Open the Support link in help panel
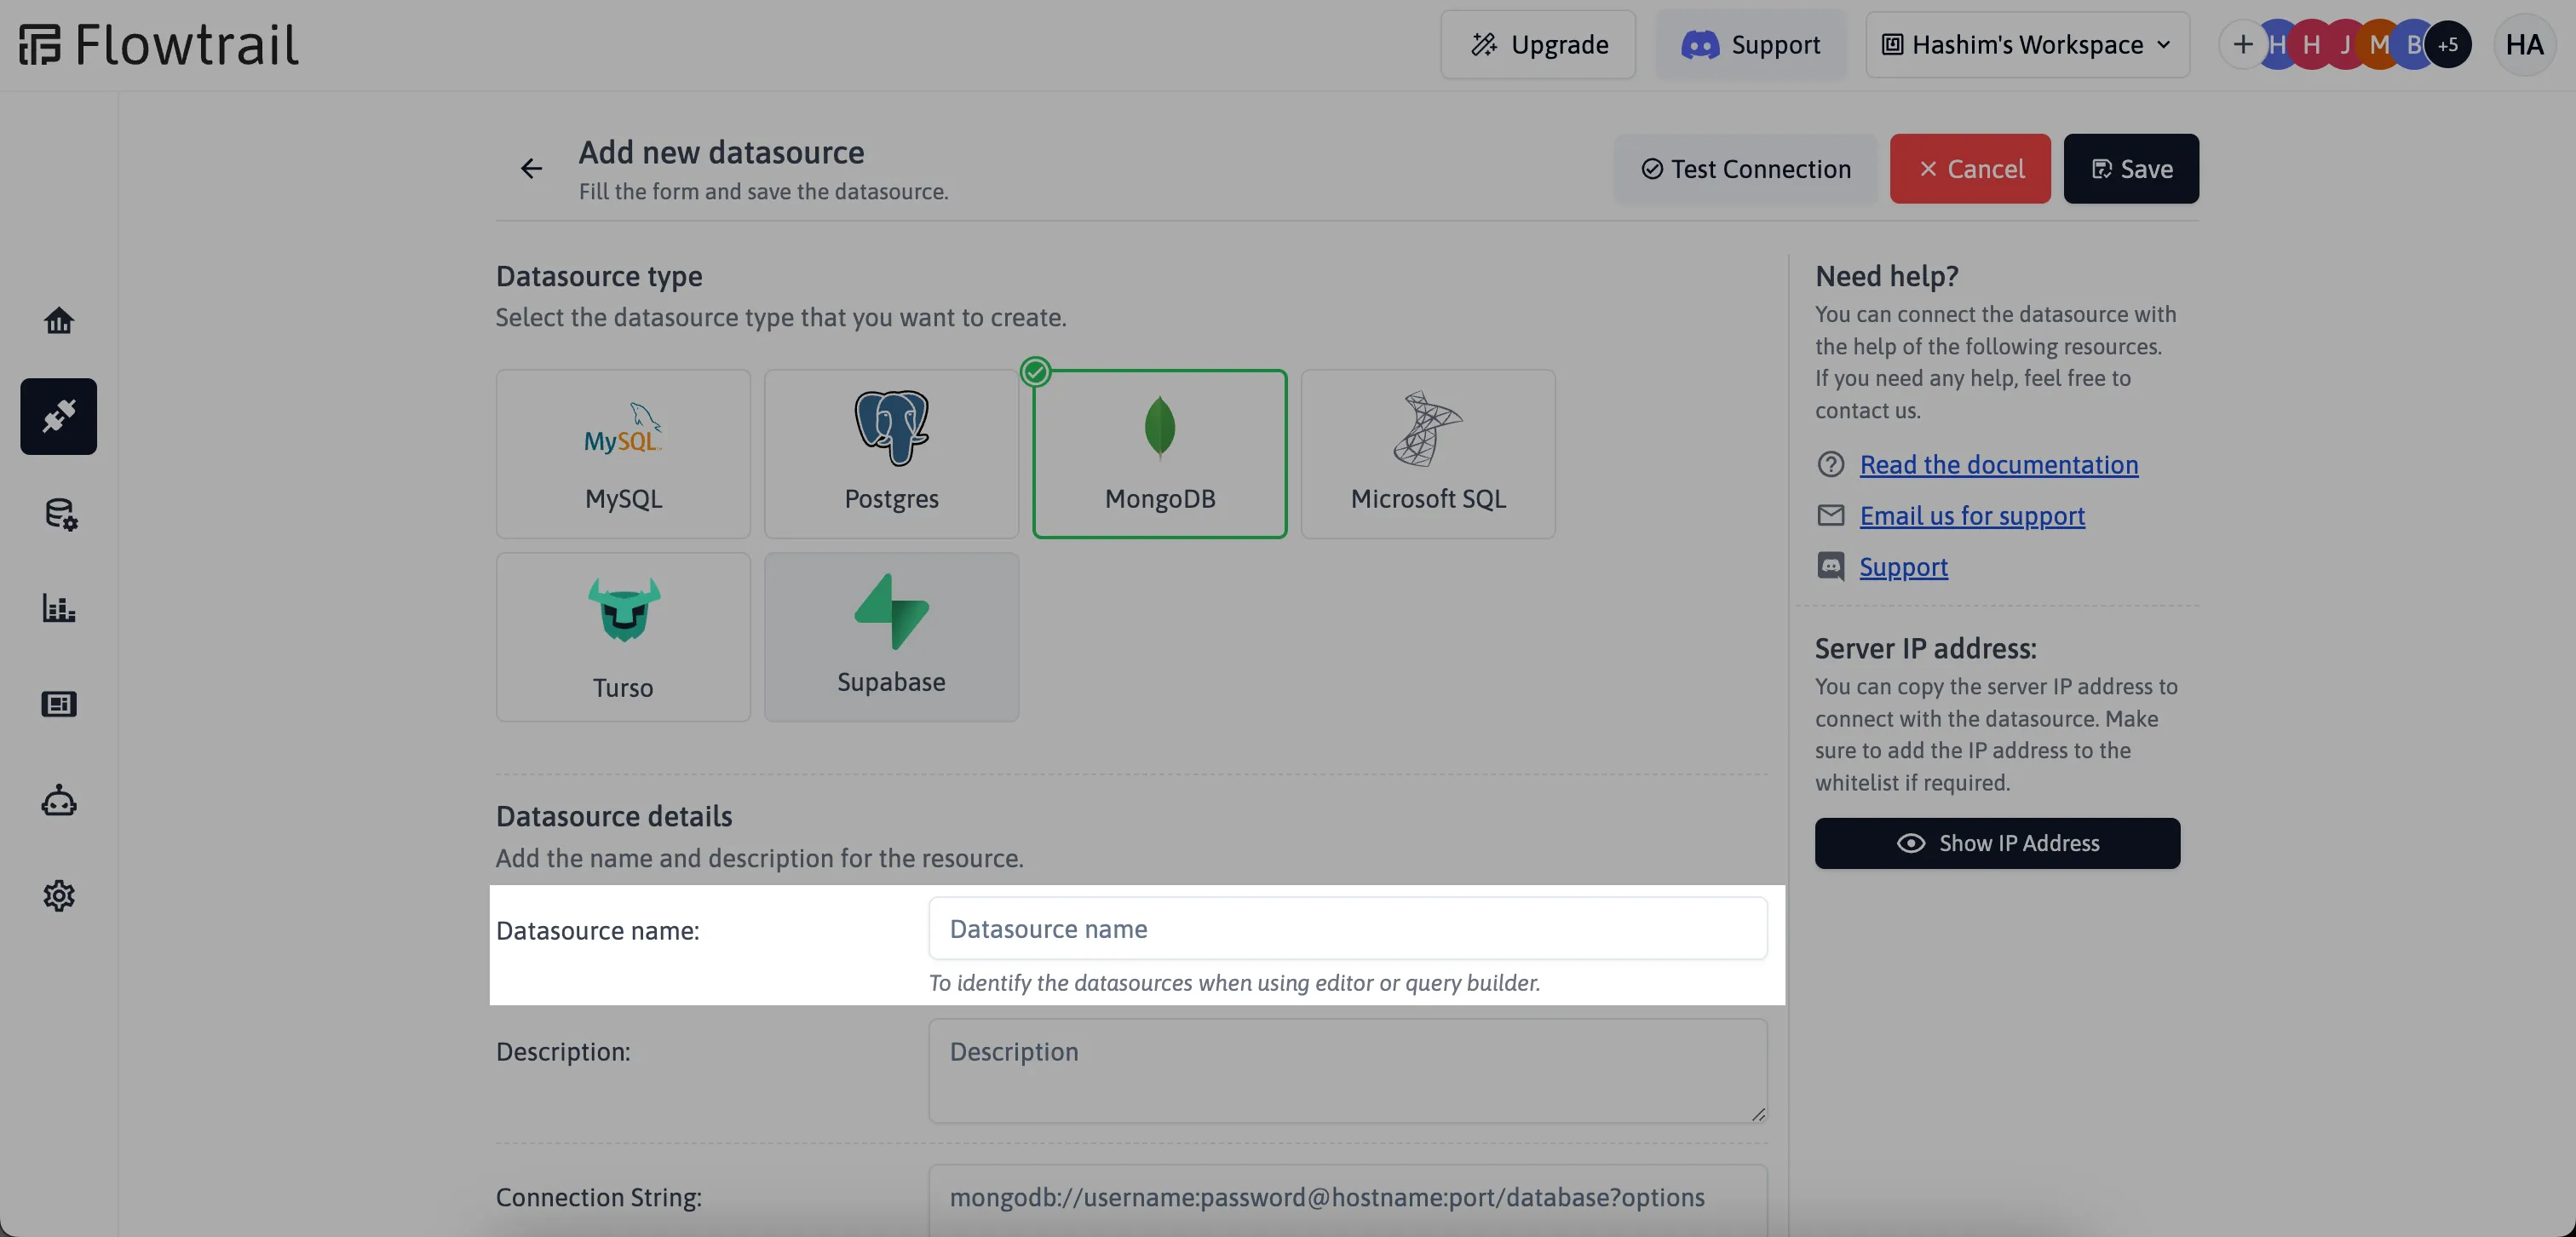The width and height of the screenshot is (2576, 1237). coord(1903,566)
